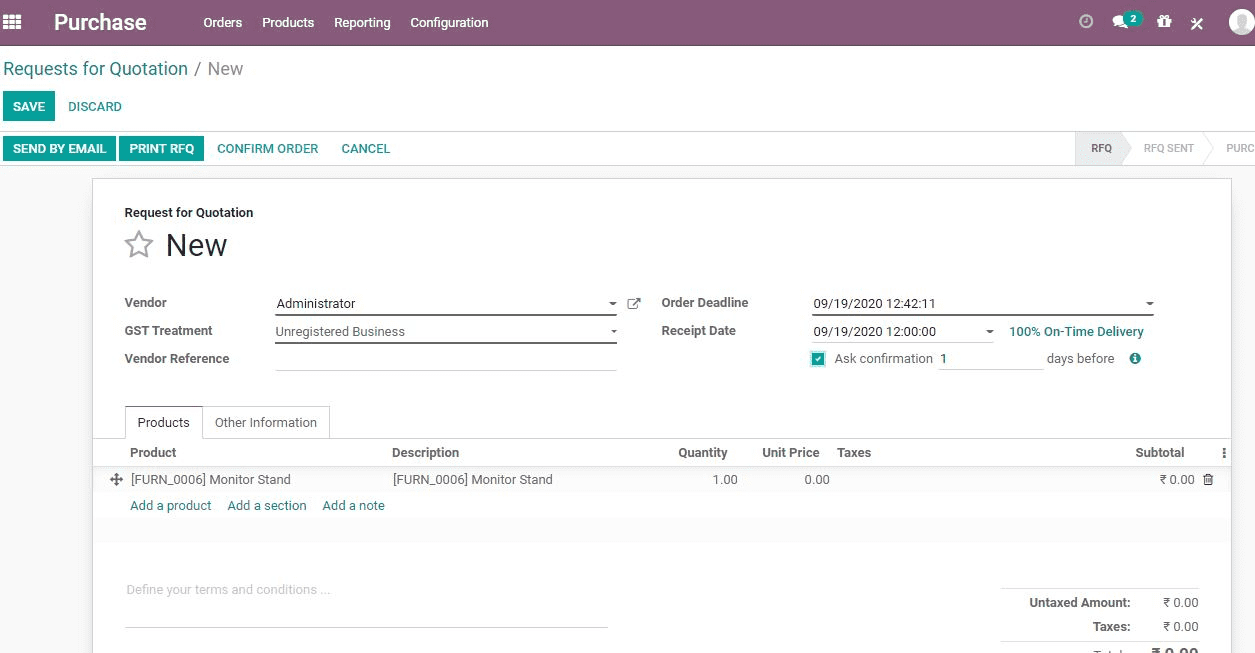Open the column options kebab menu
Screen dimensions: 1255x653
1224,453
